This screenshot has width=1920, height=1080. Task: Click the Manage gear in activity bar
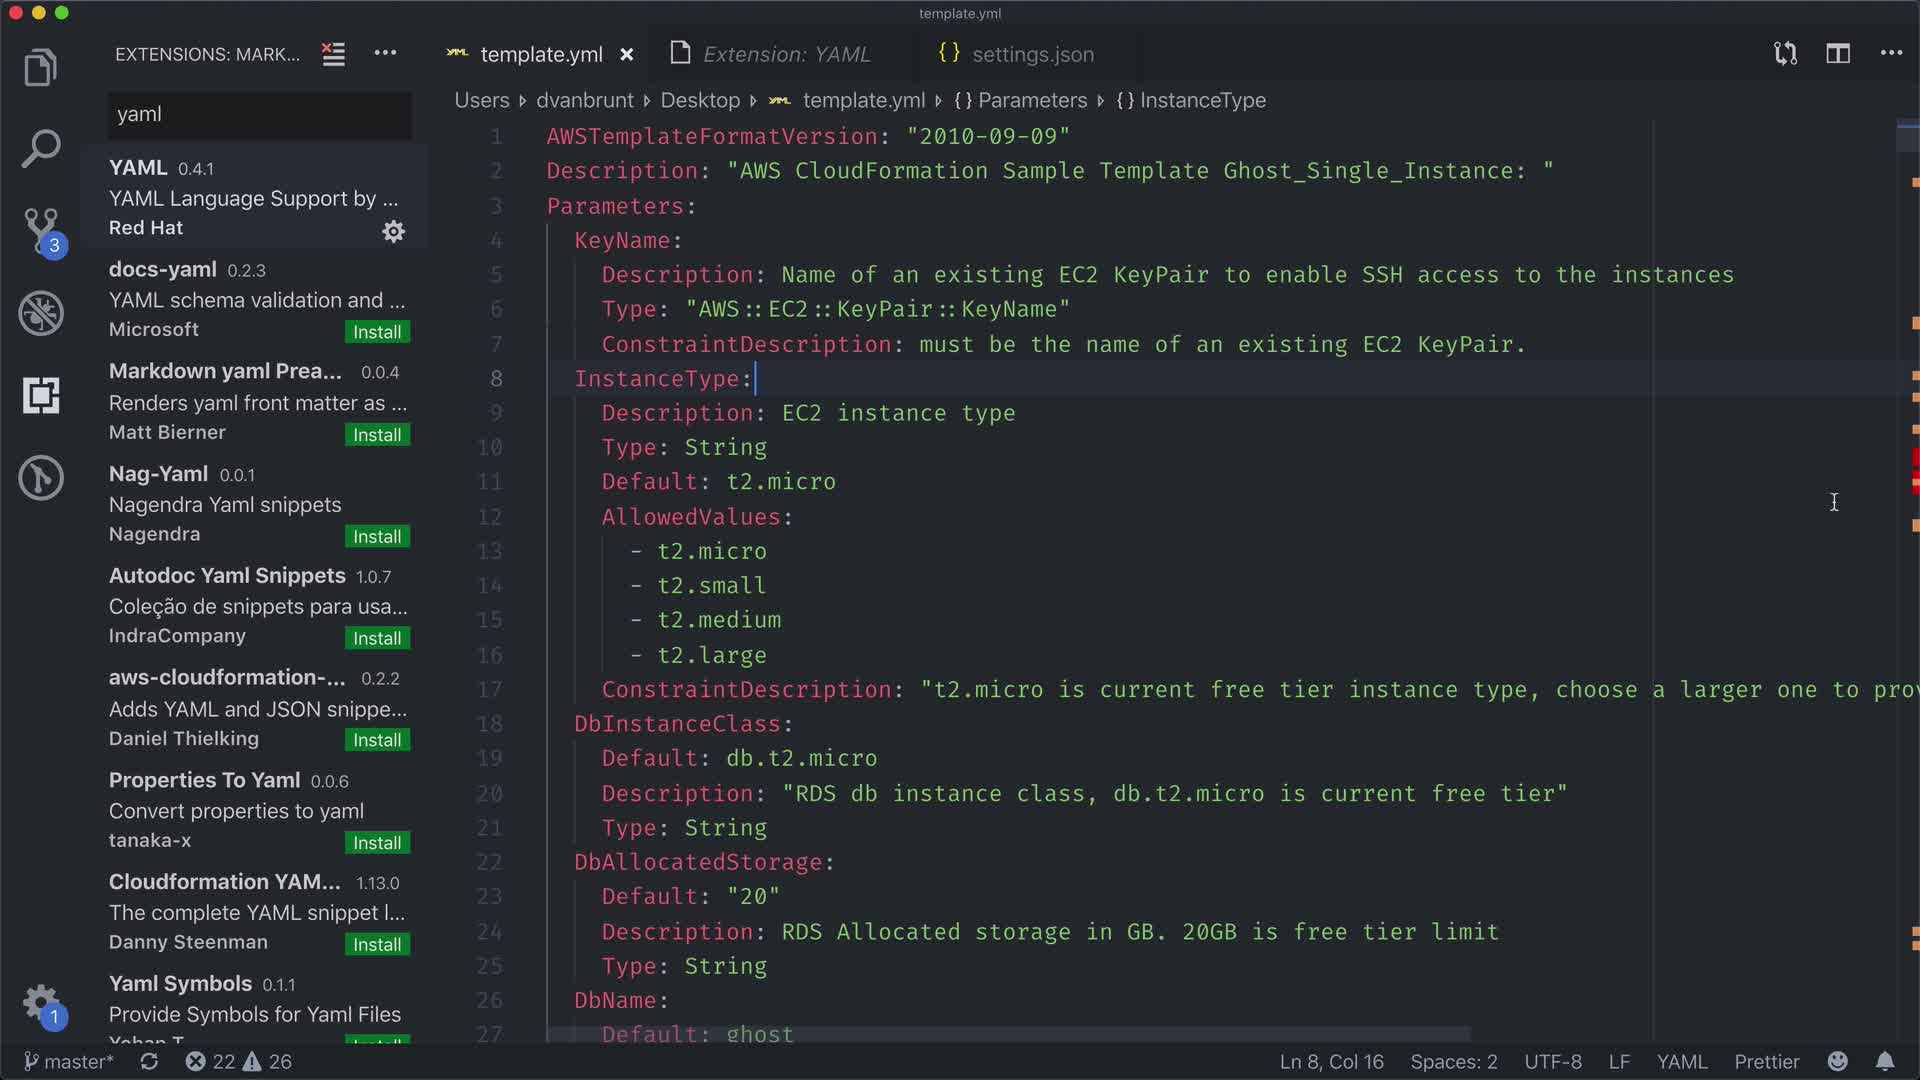click(41, 1001)
